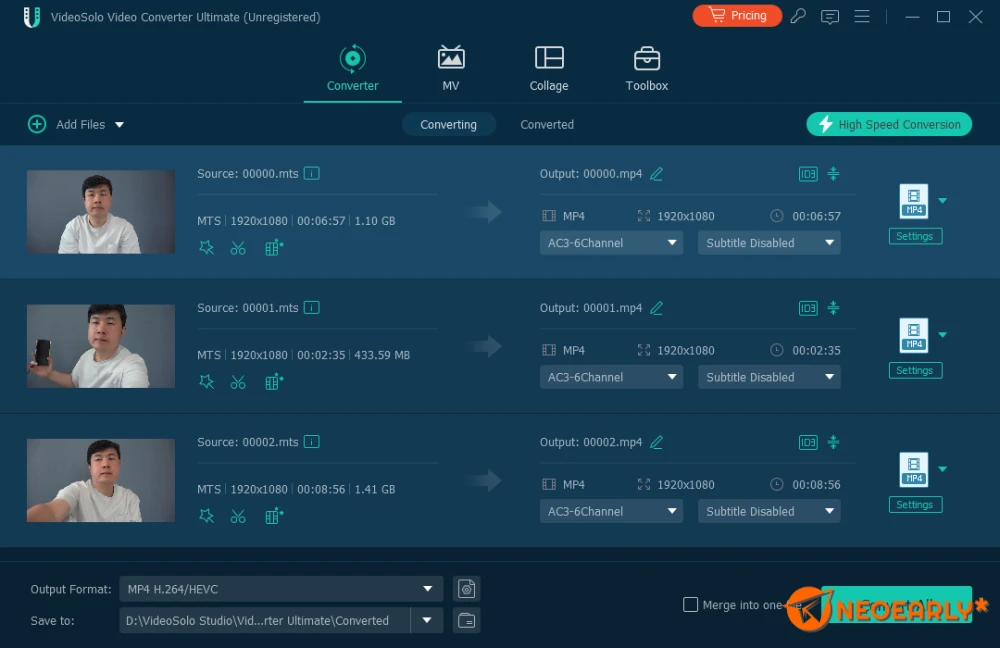This screenshot has height=648, width=1000.
Task: Open Settings for 00002.mp4
Action: pos(915,504)
